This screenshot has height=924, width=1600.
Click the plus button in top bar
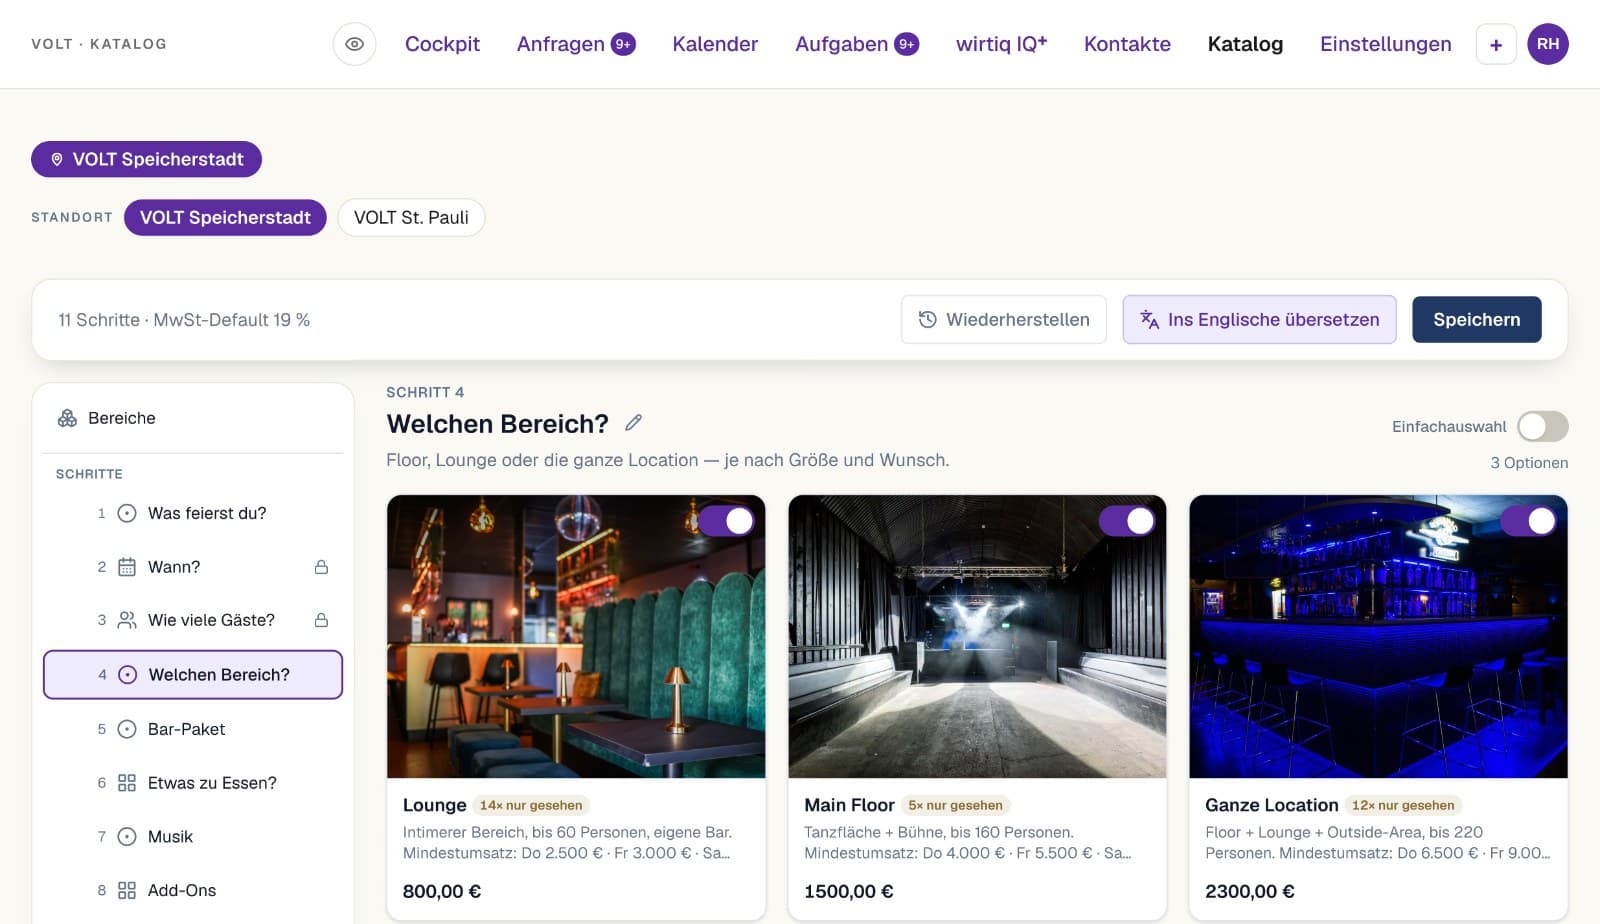pyautogui.click(x=1496, y=44)
